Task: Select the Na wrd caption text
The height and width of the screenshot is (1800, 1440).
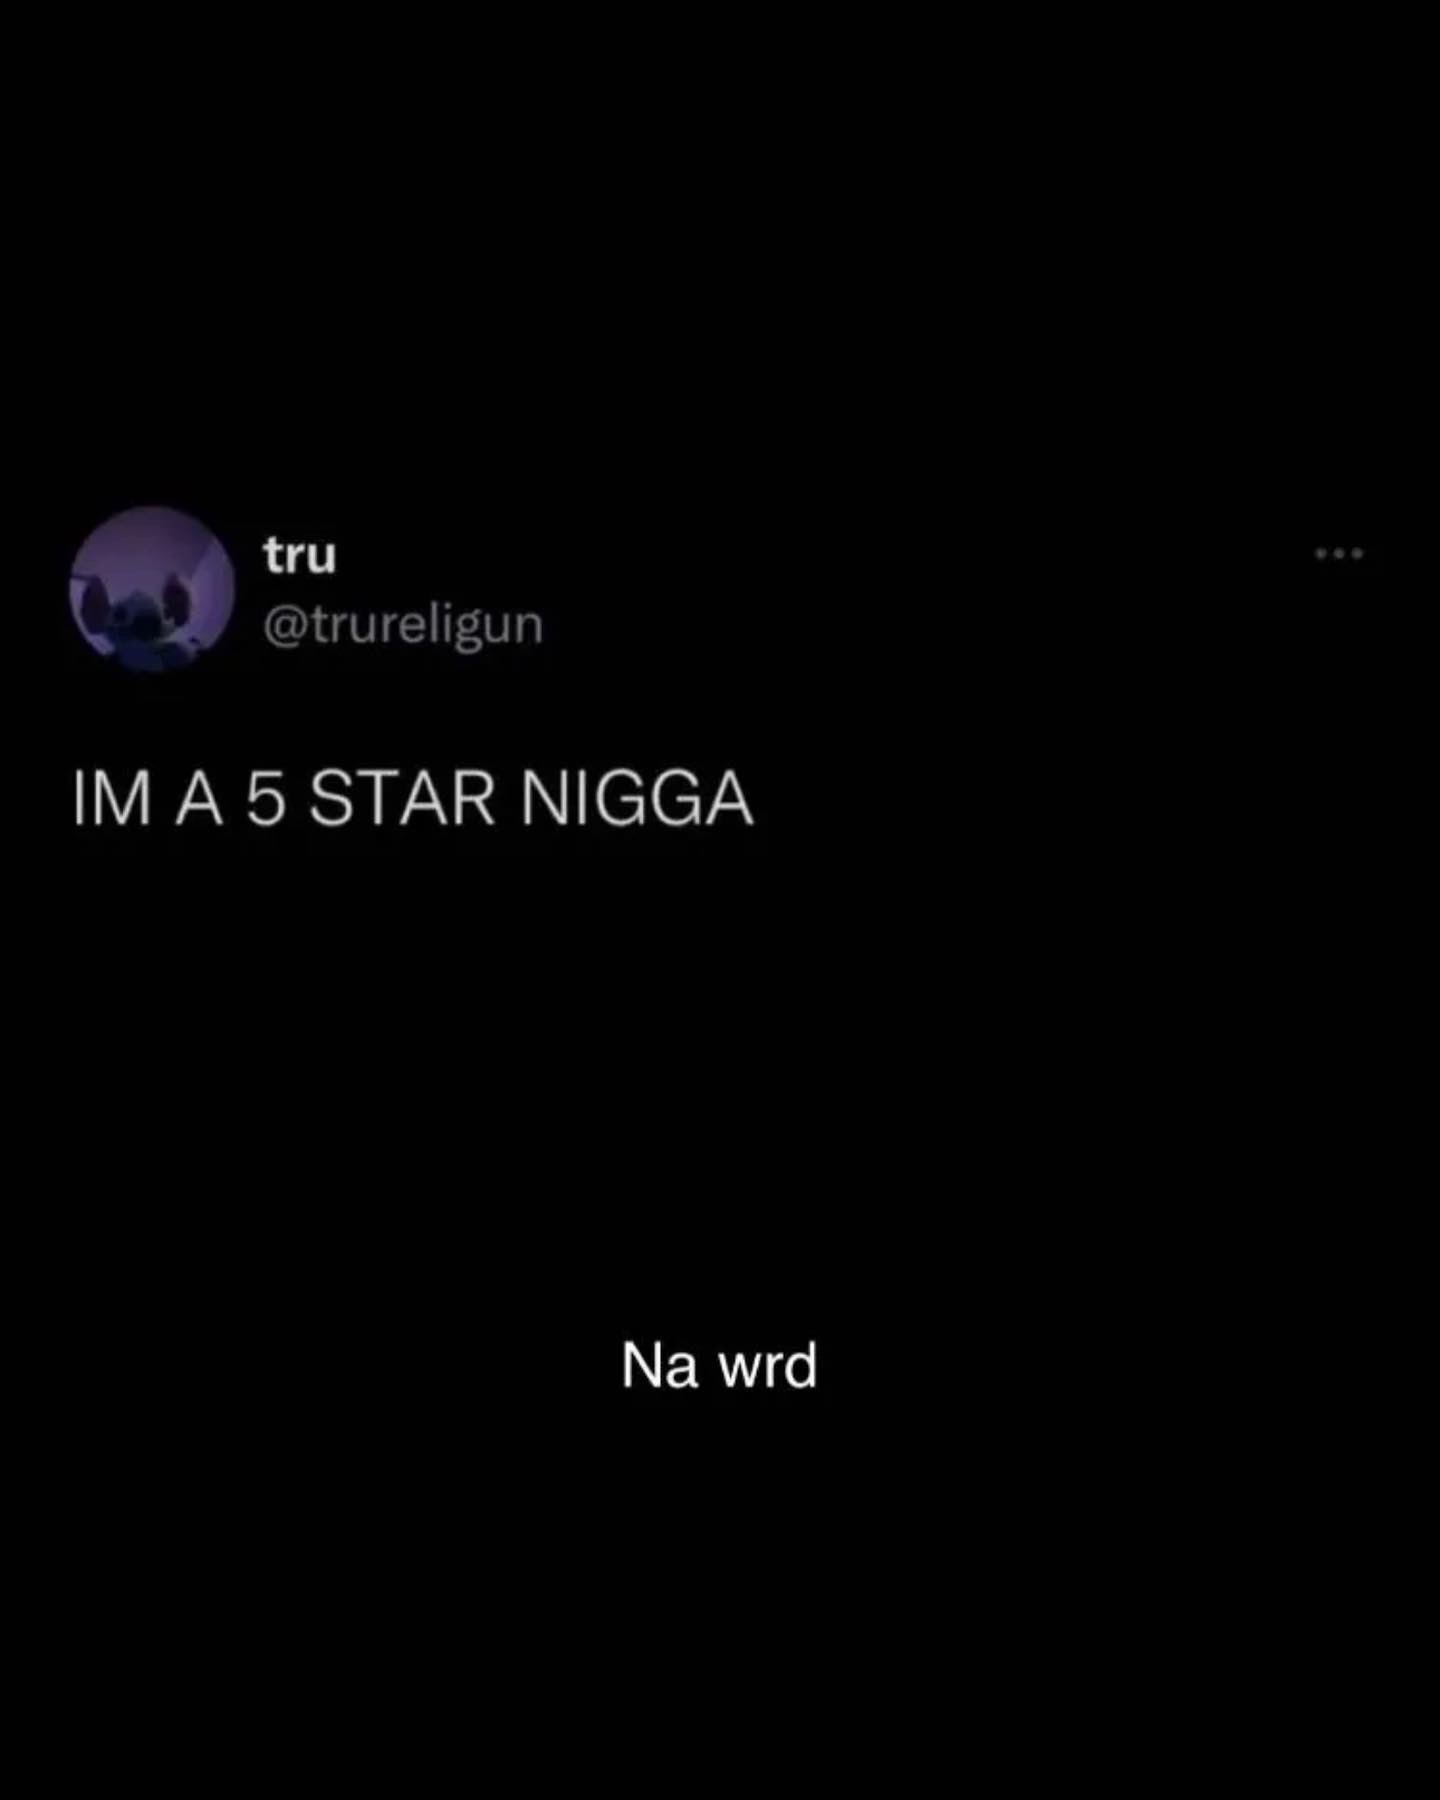Action: 719,1365
